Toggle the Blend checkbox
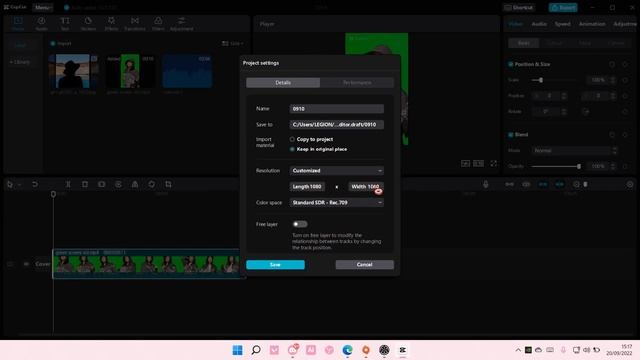The height and width of the screenshot is (360, 640). (510, 135)
